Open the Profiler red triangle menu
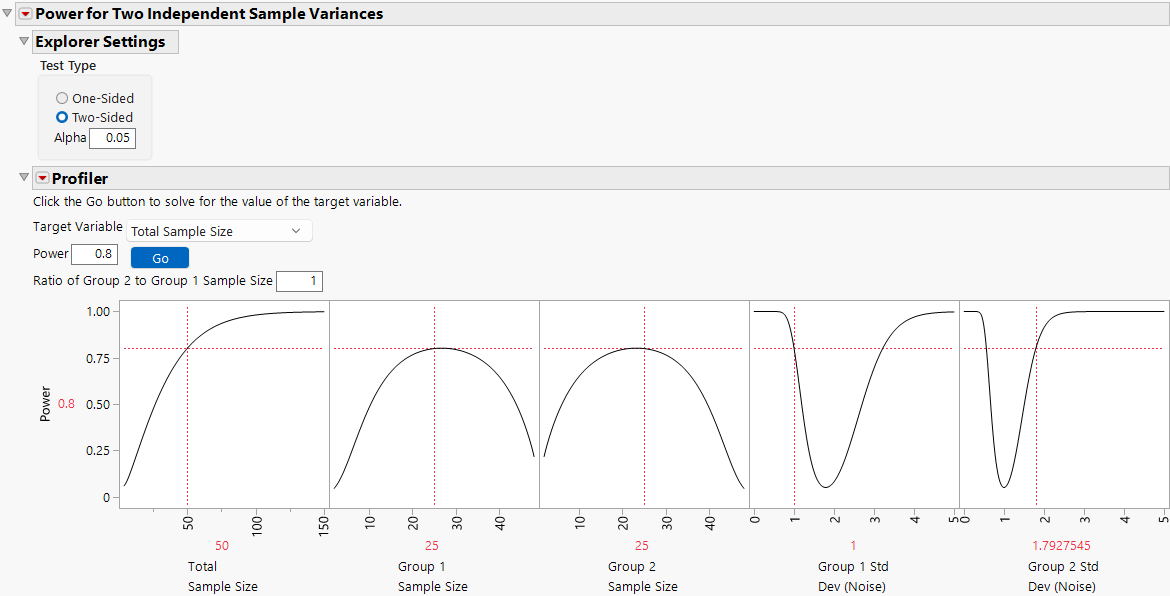Image resolution: width=1170 pixels, height=596 pixels. (42, 178)
